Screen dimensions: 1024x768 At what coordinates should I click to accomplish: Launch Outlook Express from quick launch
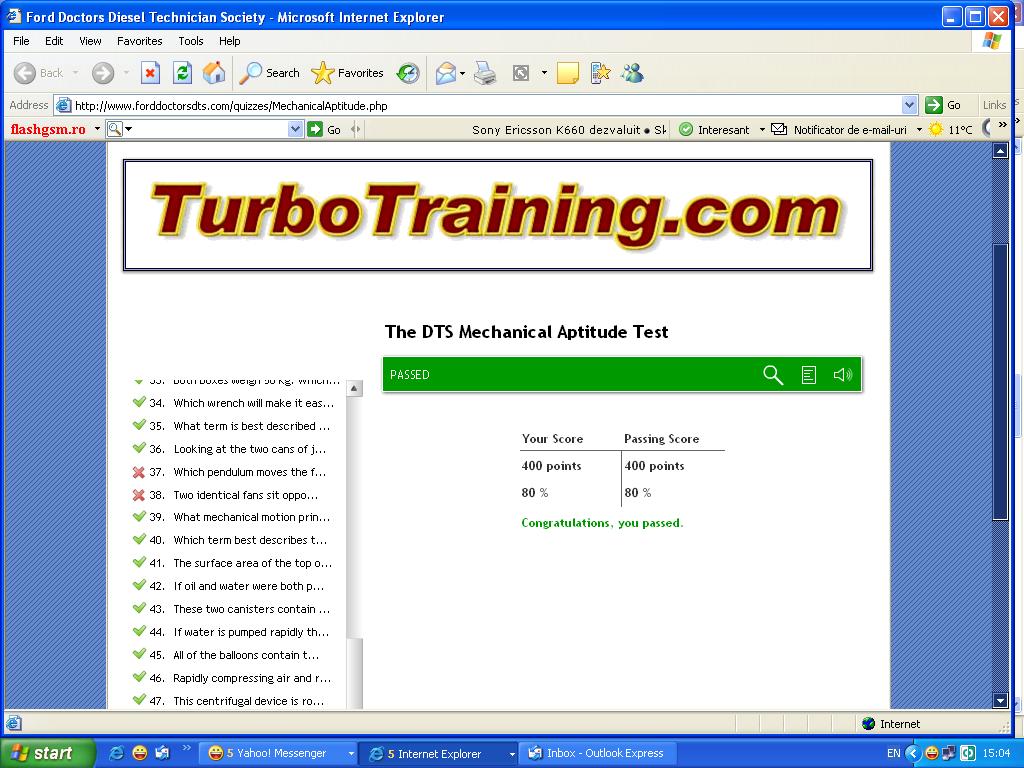(x=161, y=753)
